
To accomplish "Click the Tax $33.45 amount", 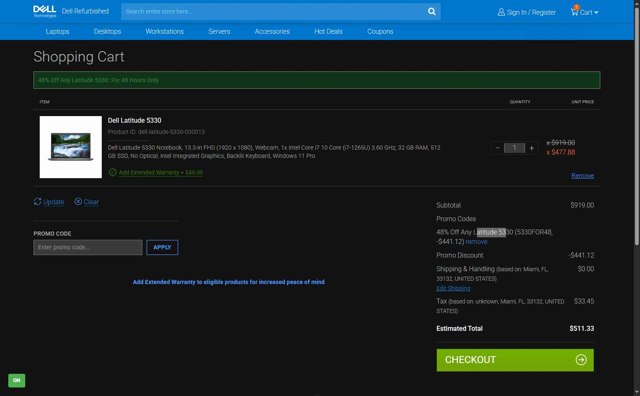I will tap(584, 301).
